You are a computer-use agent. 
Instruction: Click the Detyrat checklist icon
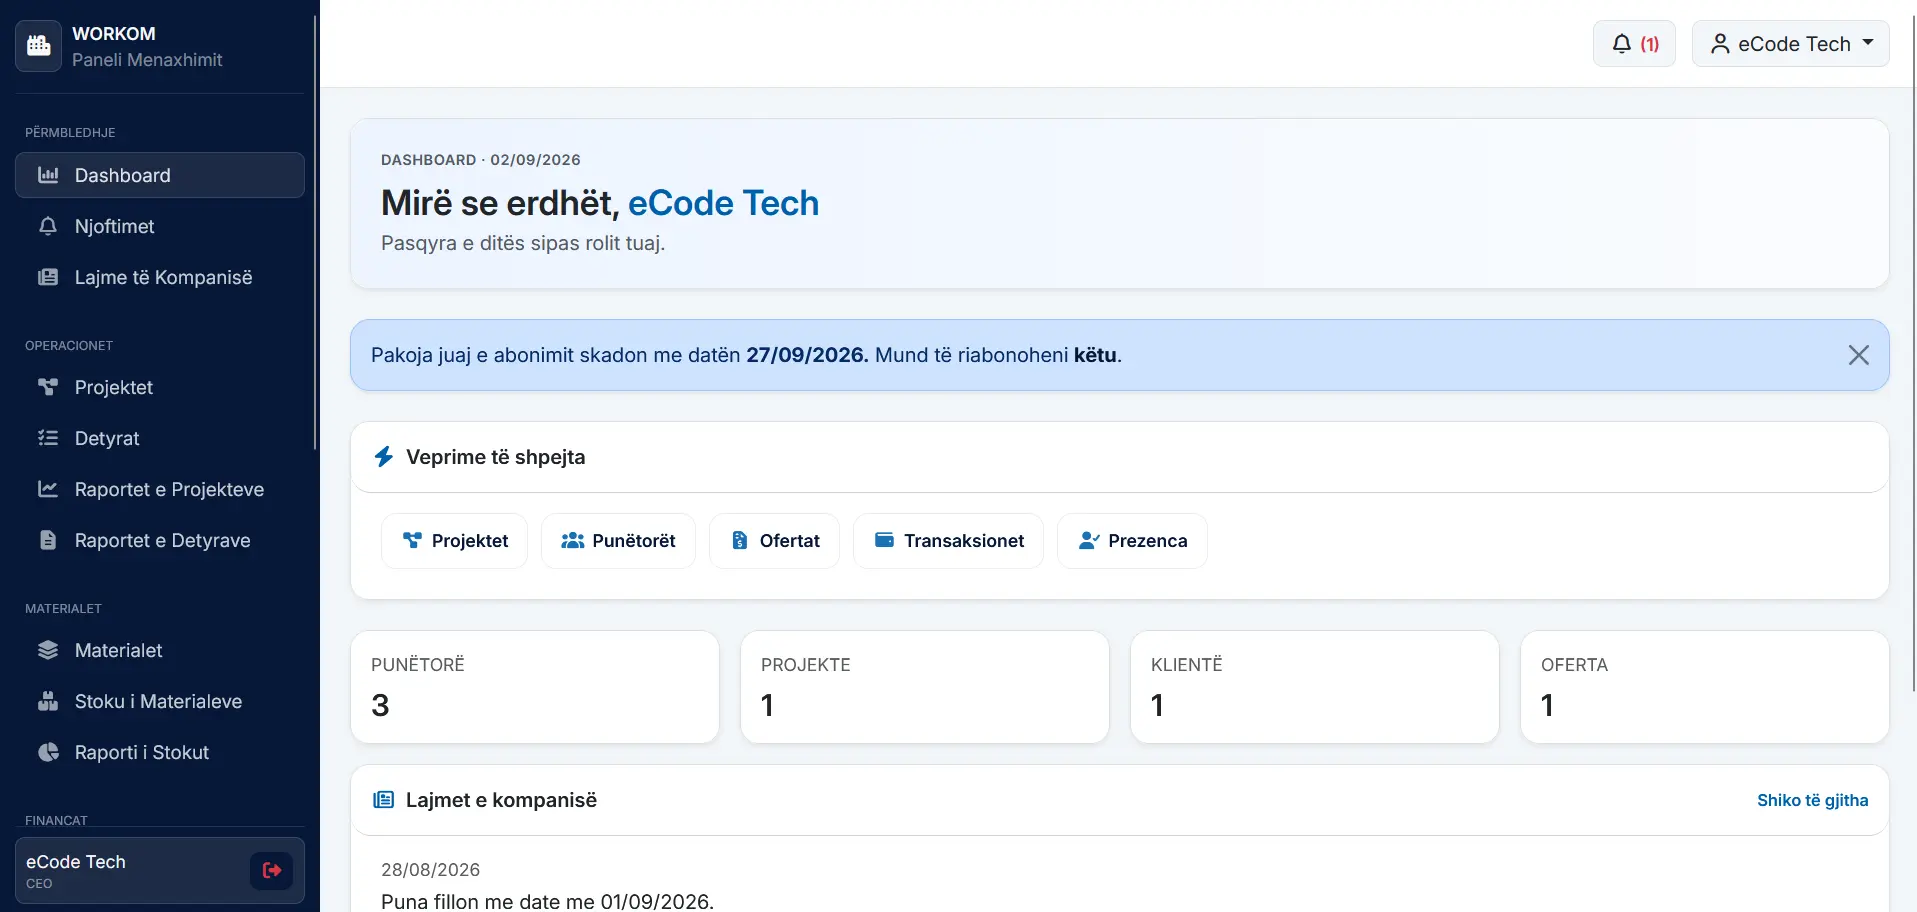tap(48, 438)
